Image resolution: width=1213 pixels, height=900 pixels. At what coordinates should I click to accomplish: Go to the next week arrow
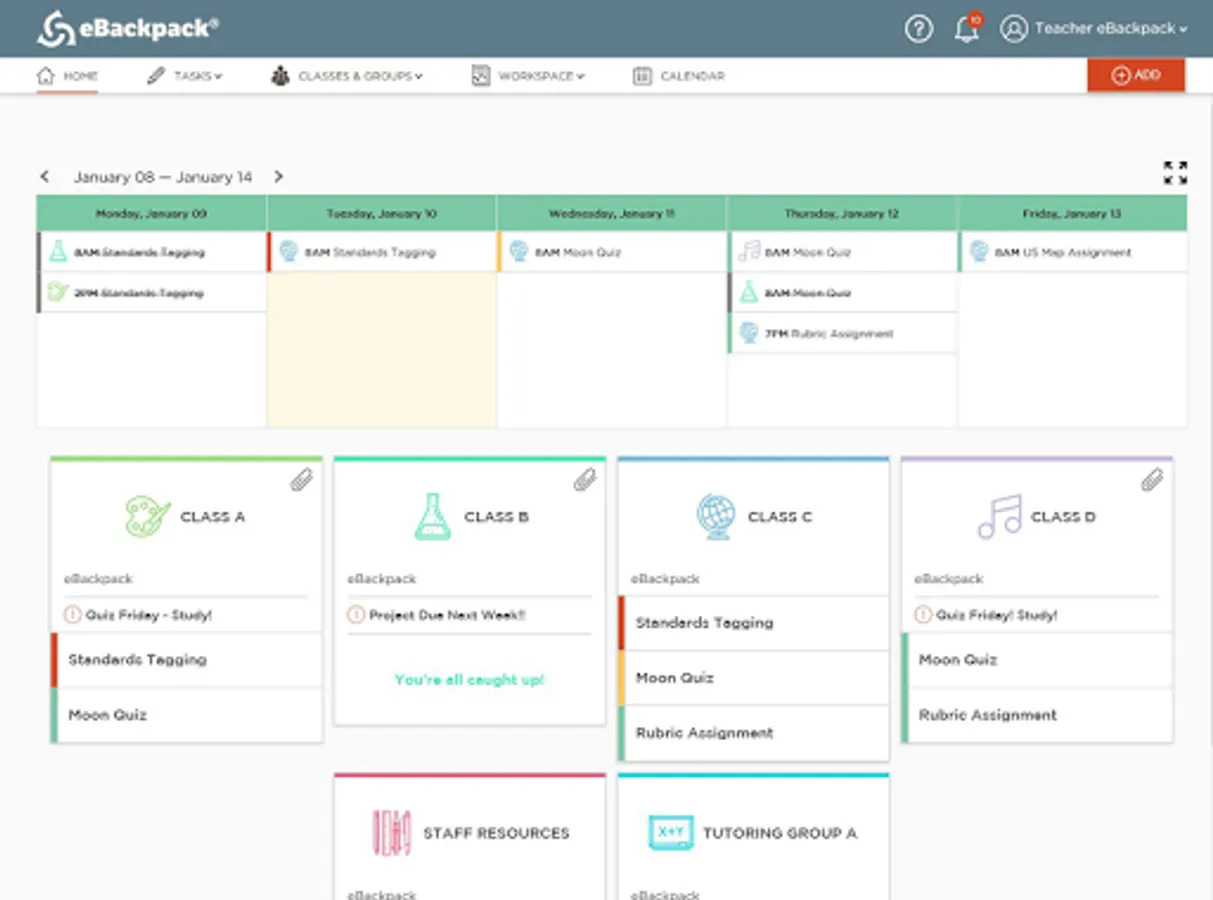[278, 177]
